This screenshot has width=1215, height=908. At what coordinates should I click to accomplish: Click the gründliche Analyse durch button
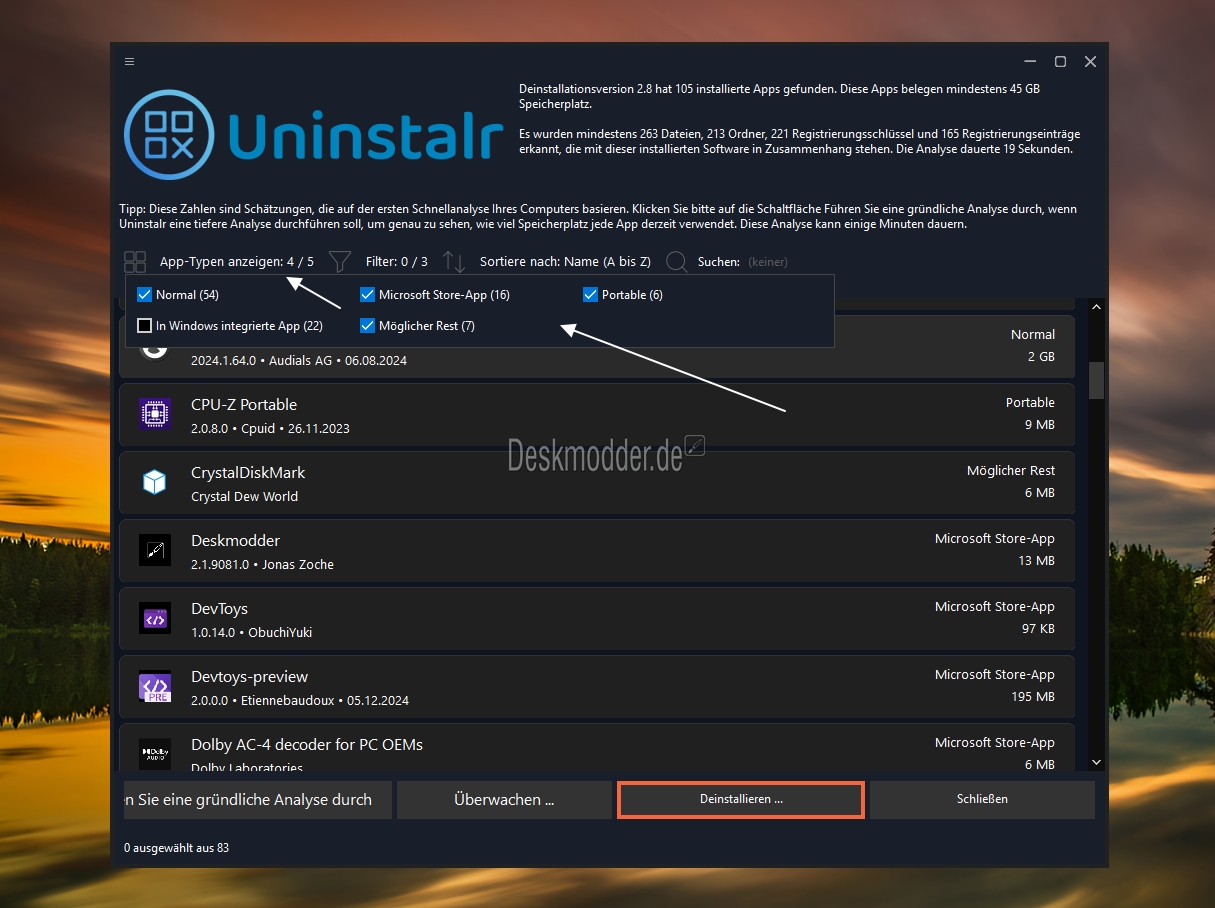tap(256, 800)
